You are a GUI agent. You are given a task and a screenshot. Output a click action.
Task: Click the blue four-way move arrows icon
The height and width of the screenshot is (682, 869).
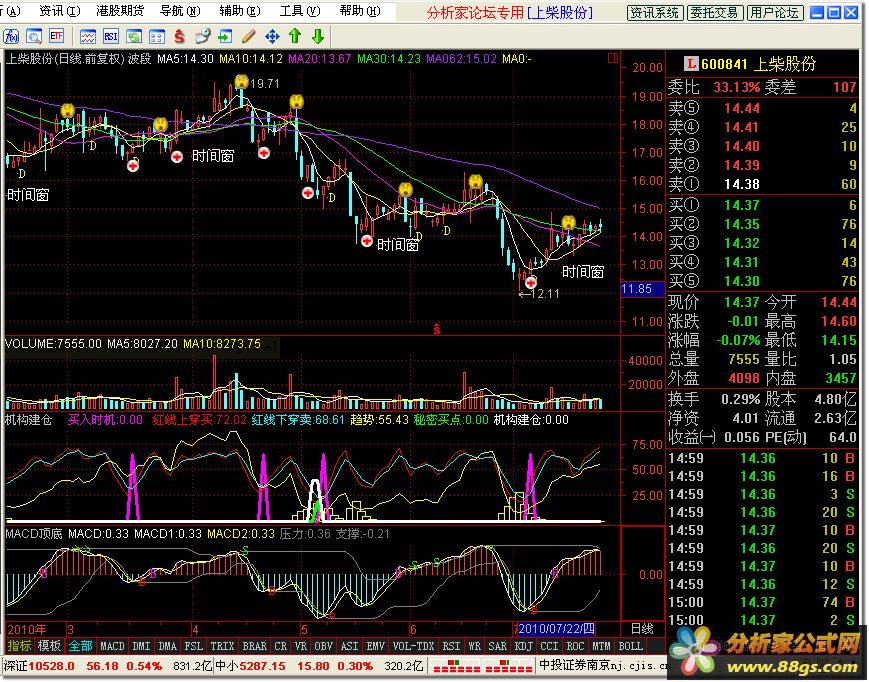tap(272, 37)
